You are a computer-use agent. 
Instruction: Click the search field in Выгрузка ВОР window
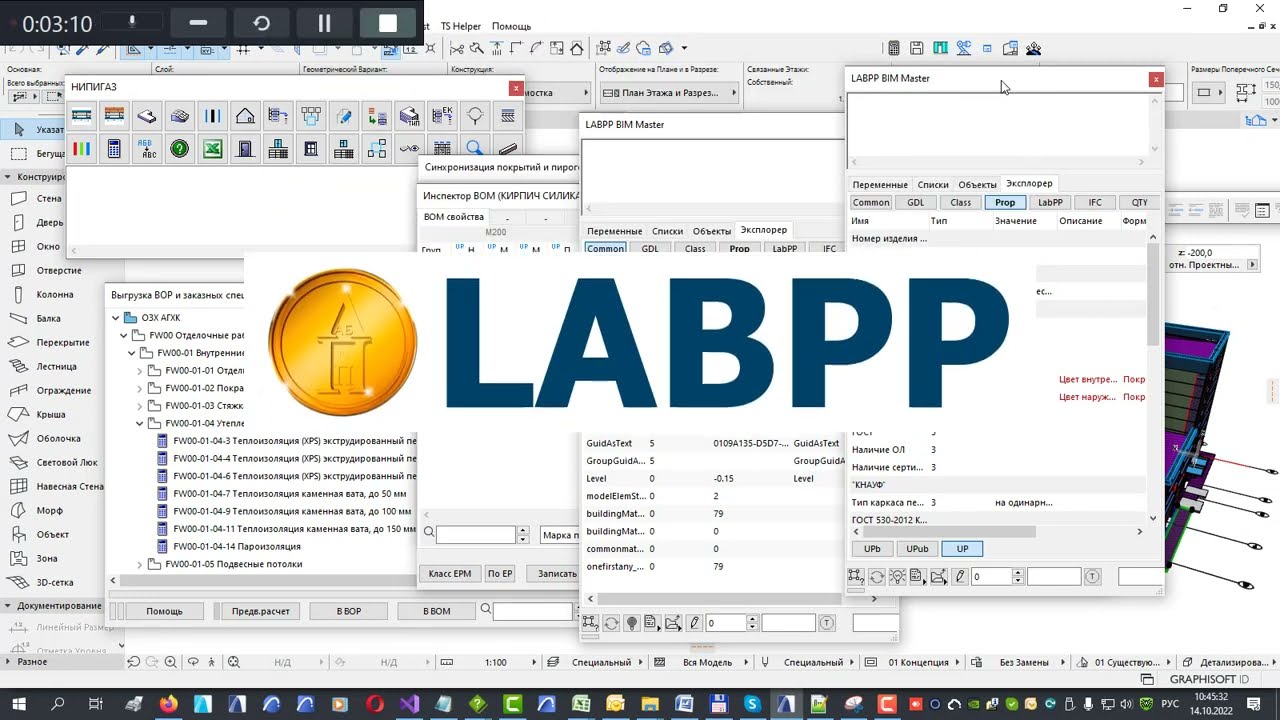click(x=532, y=610)
